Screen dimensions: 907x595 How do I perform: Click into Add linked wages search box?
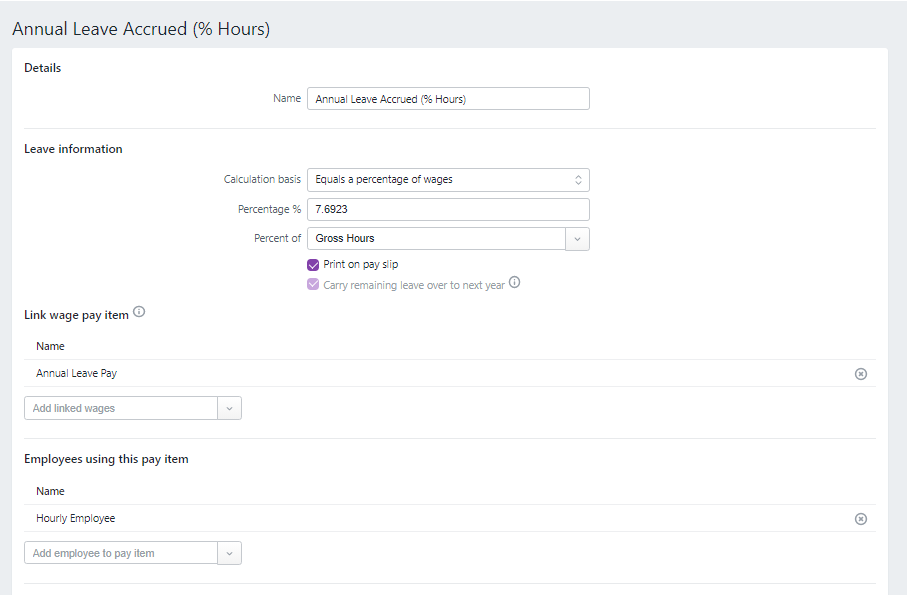pyautogui.click(x=120, y=408)
